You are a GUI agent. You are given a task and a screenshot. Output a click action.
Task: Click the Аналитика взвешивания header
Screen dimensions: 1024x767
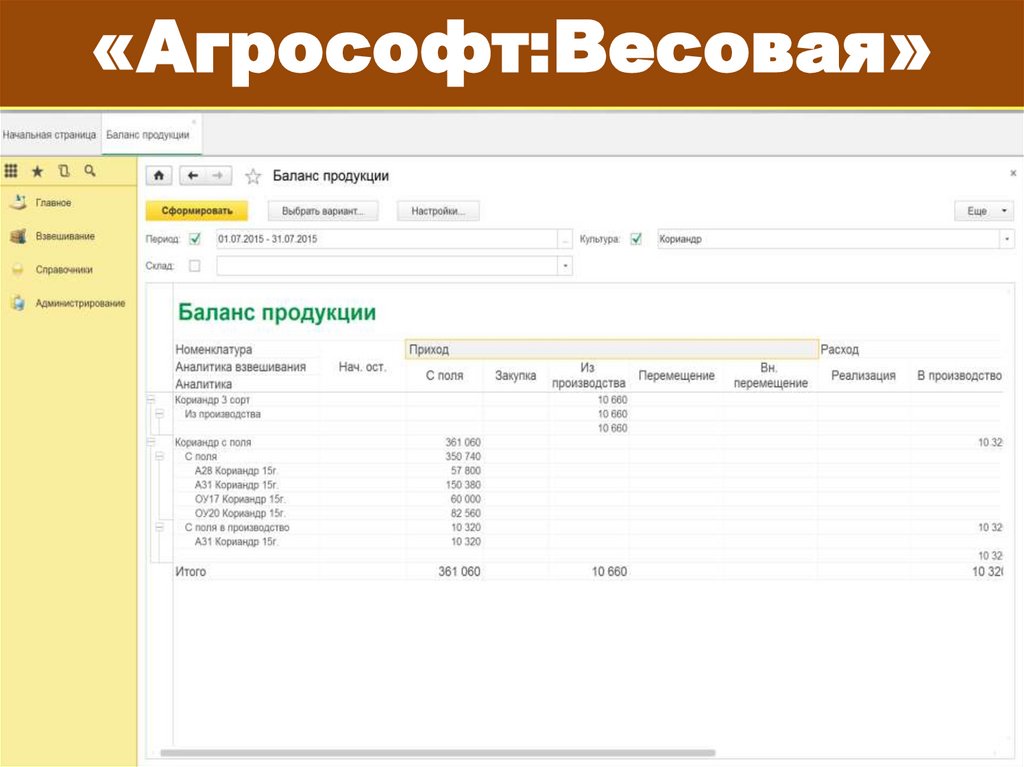[240, 367]
